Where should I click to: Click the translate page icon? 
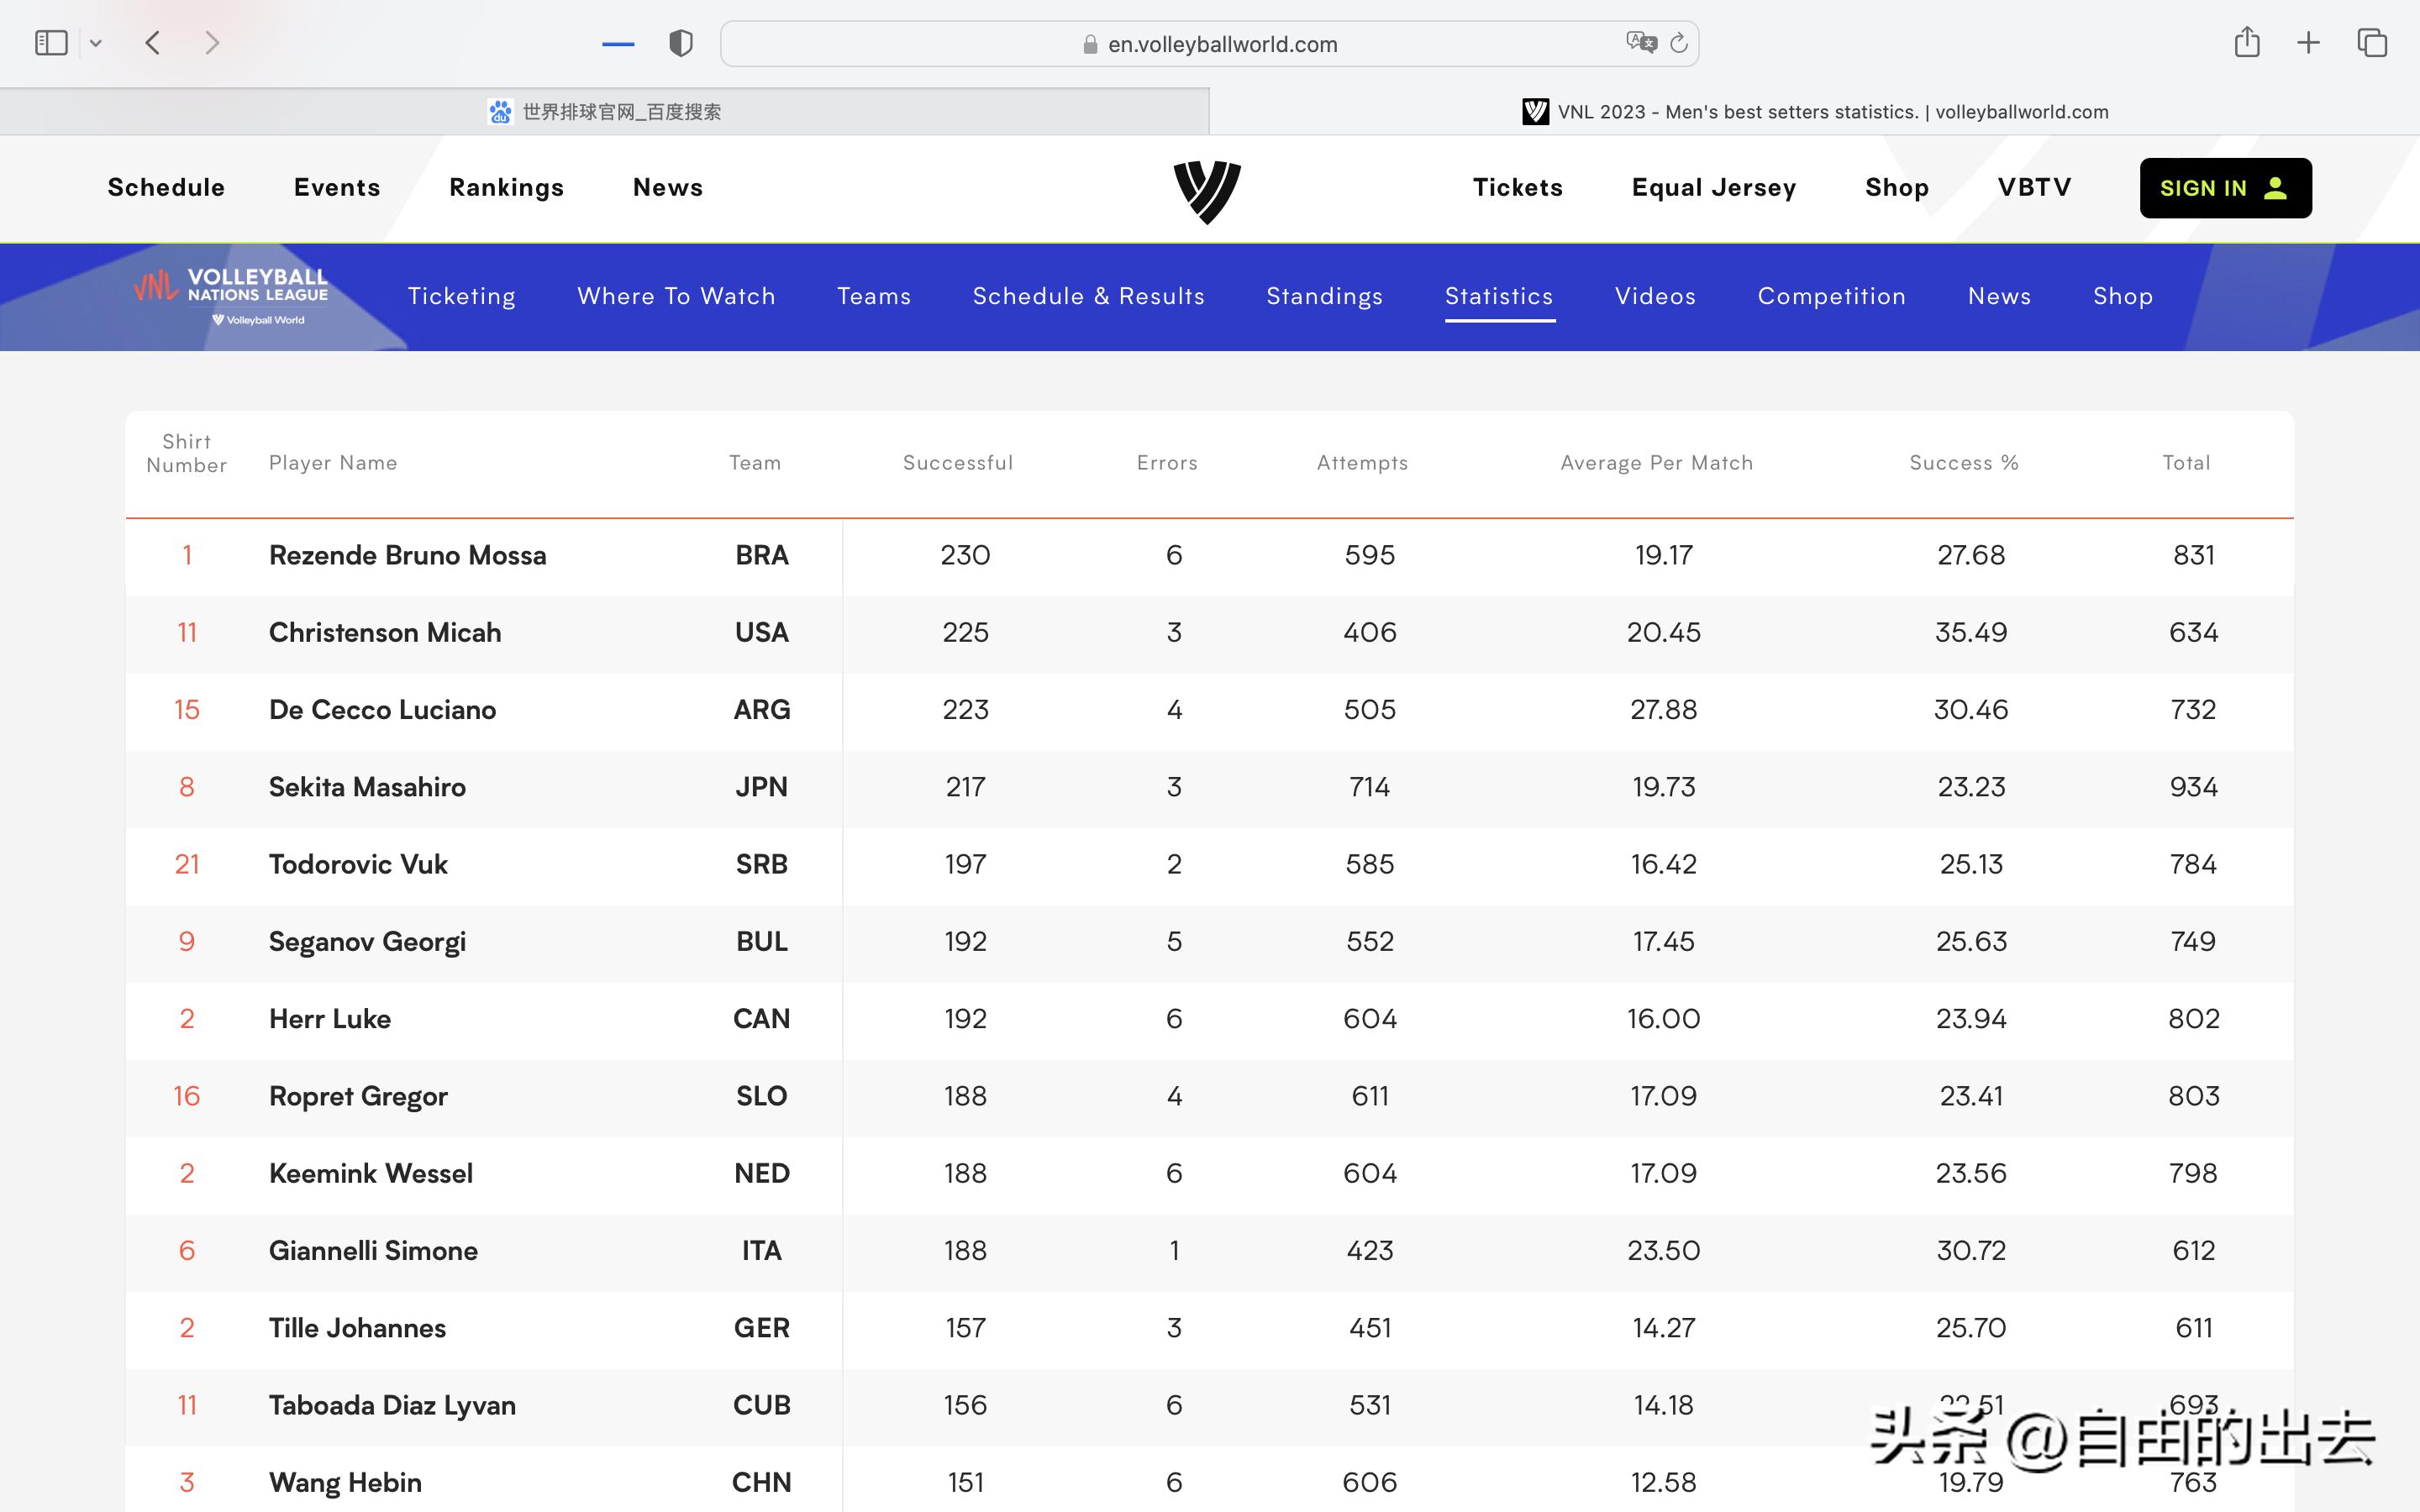(1640, 43)
